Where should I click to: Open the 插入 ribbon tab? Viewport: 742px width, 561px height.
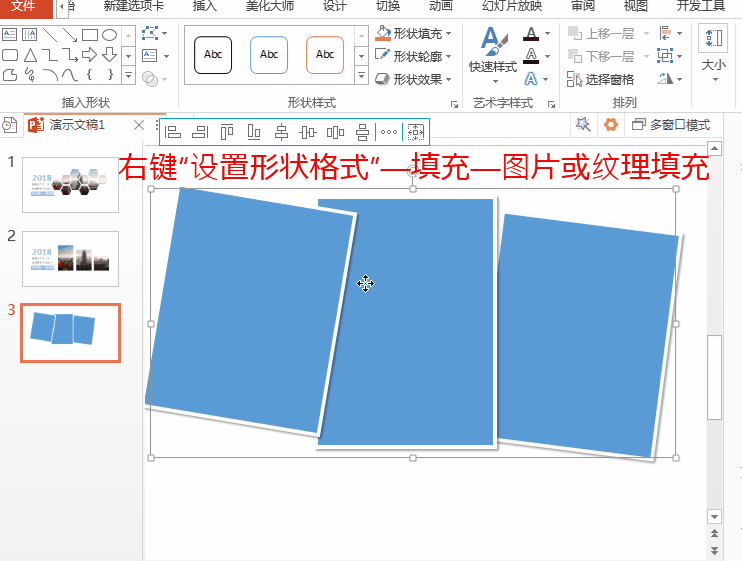205,6
